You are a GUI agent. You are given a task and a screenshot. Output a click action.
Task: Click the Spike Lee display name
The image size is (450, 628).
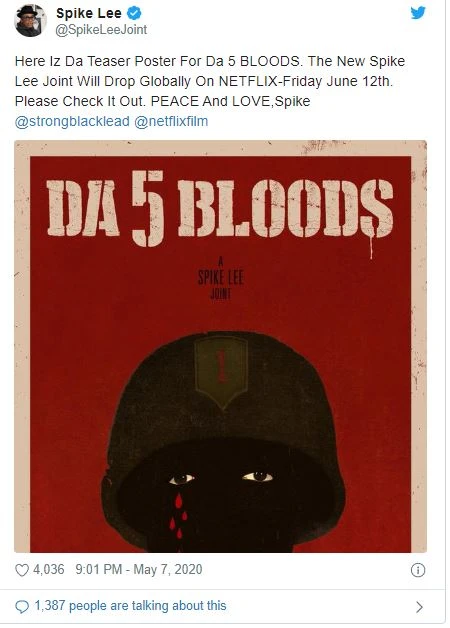(x=88, y=13)
